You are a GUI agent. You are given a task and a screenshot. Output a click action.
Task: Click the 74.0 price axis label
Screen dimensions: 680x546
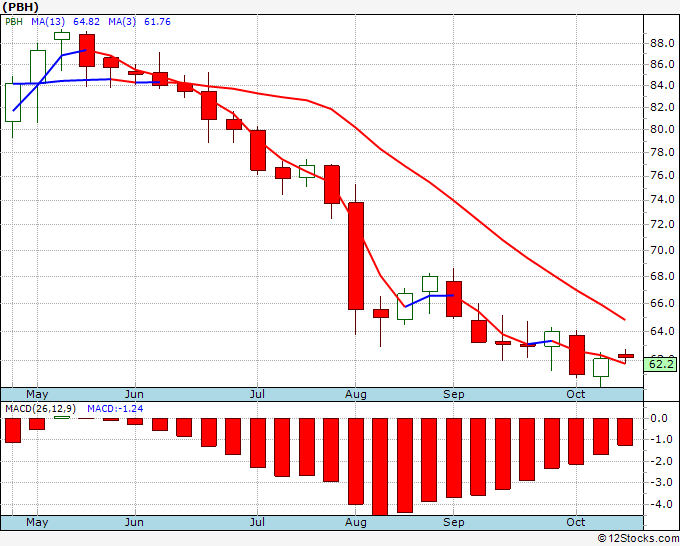pos(662,199)
